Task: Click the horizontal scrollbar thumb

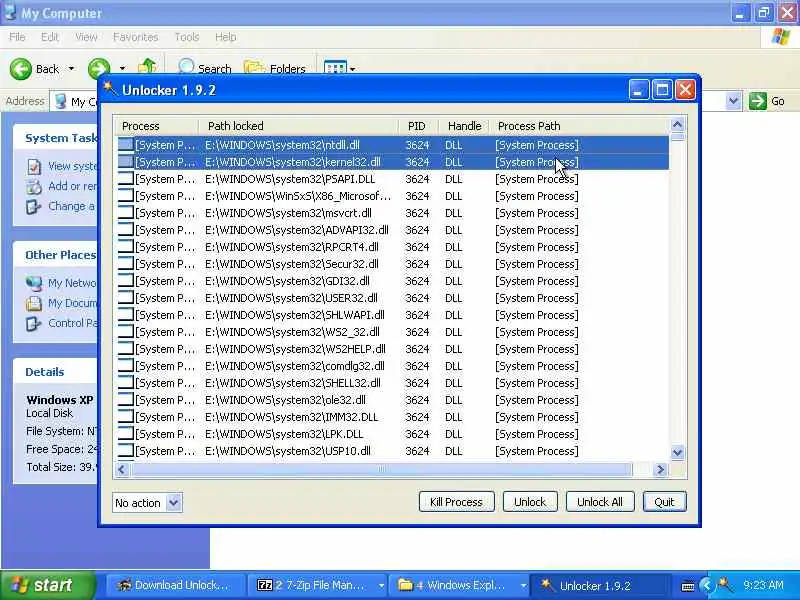Action: pyautogui.click(x=381, y=469)
